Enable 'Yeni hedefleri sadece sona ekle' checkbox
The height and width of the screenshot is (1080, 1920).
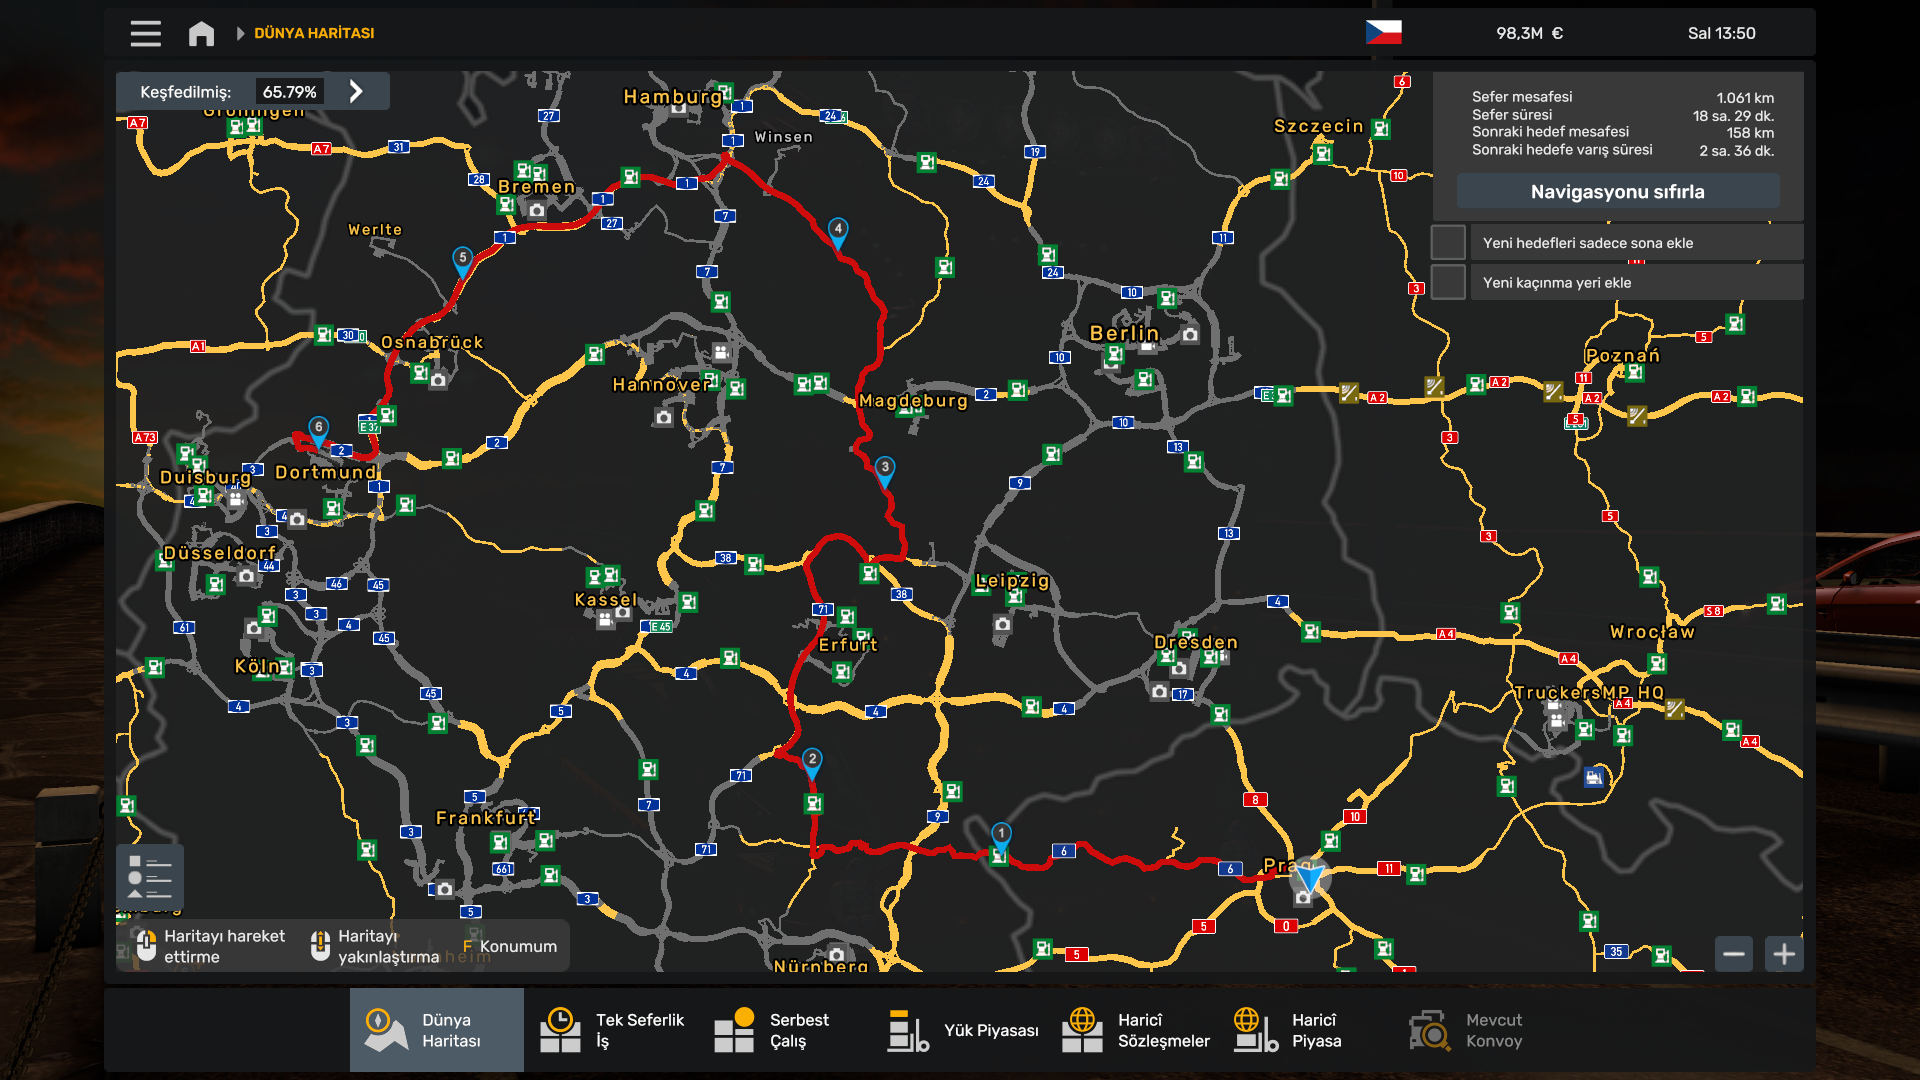1448,243
